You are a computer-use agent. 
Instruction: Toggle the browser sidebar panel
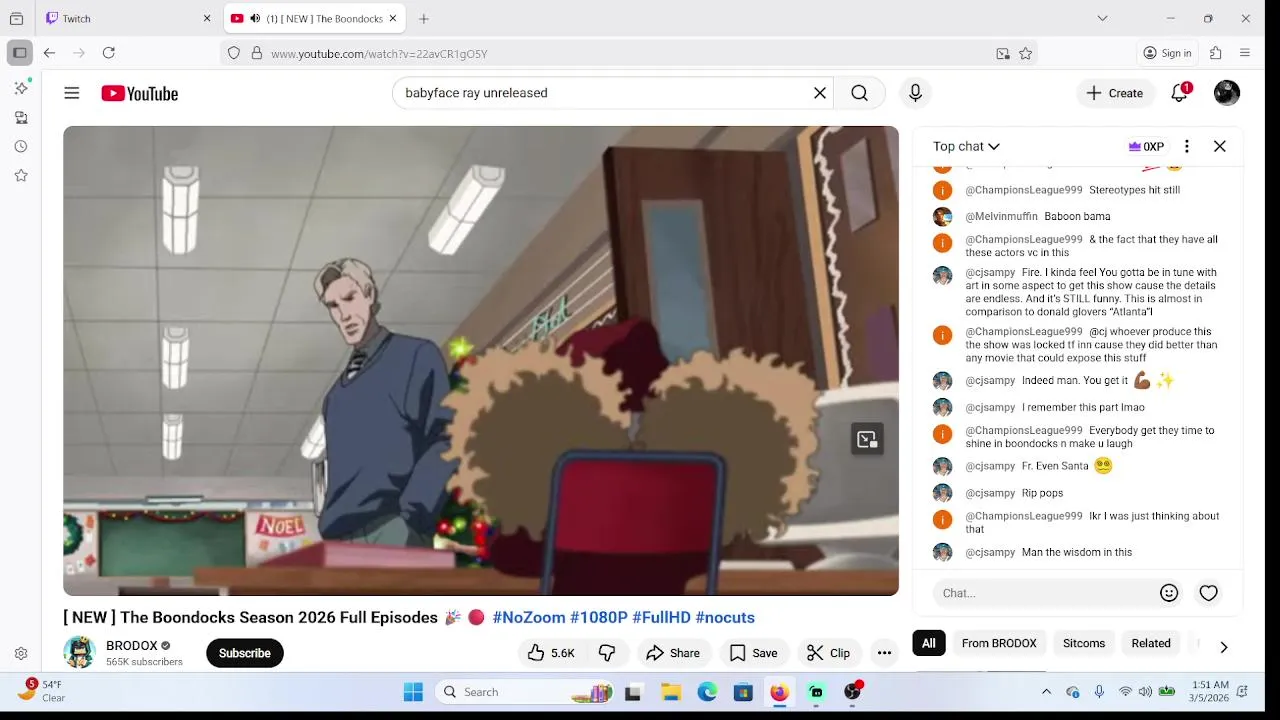20,53
